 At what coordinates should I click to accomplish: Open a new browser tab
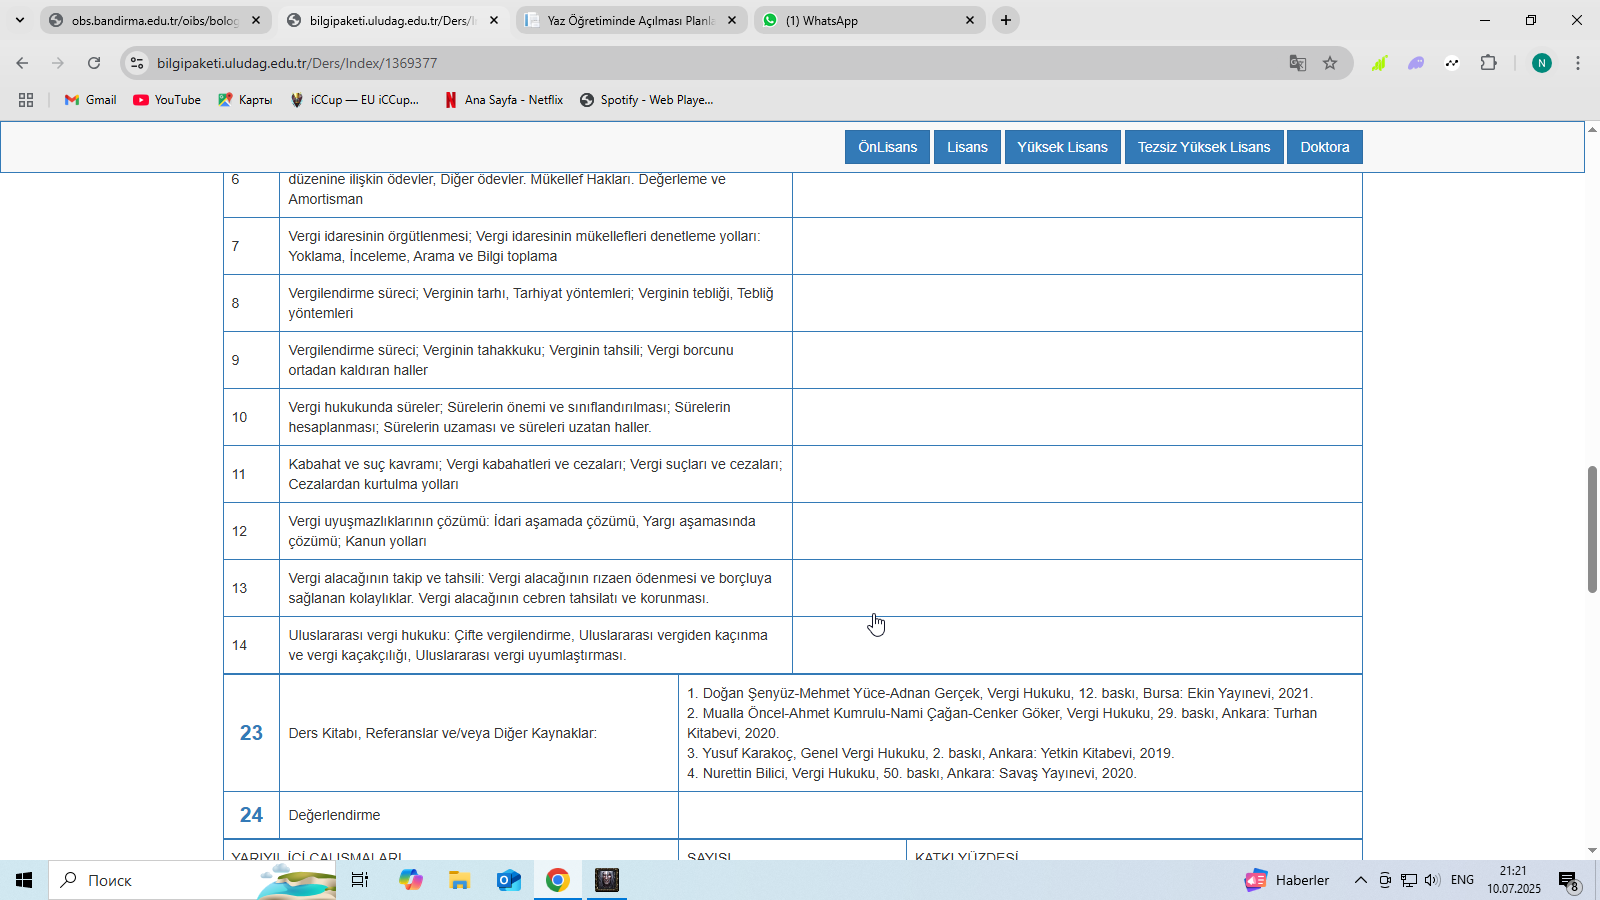[x=1006, y=20]
